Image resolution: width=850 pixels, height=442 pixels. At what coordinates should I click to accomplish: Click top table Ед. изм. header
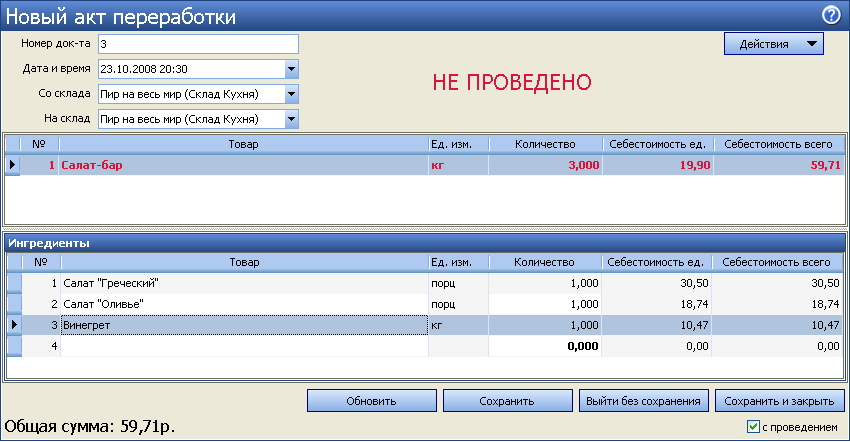tap(458, 144)
